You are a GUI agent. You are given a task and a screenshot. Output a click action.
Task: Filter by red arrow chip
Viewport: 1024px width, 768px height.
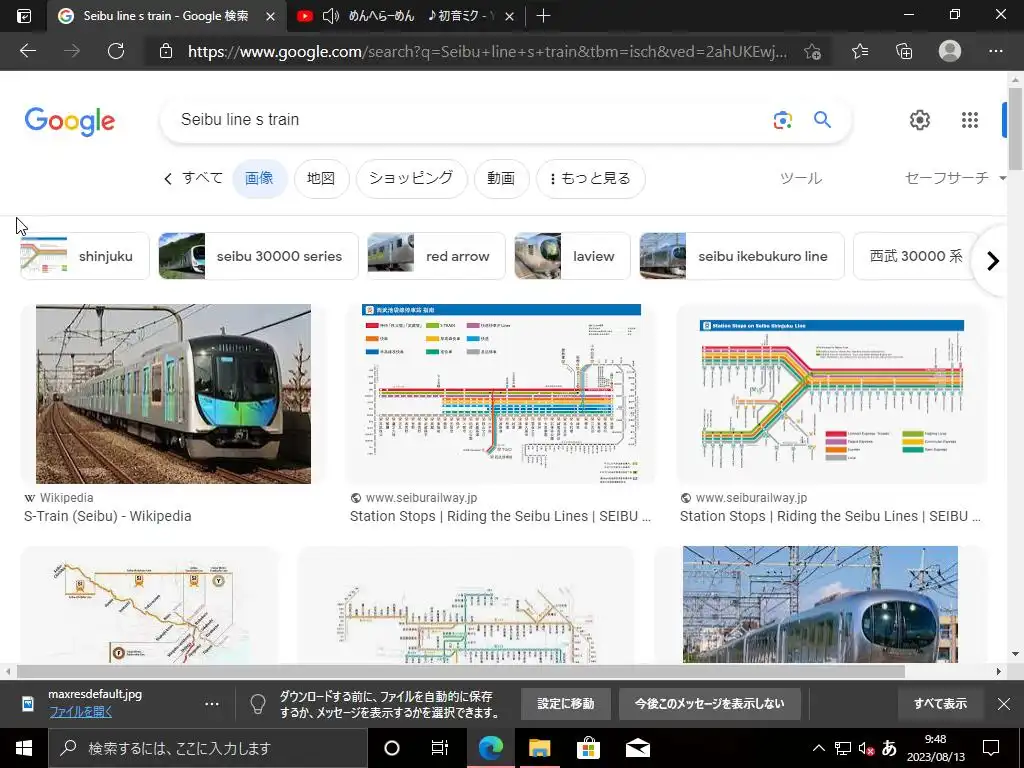pos(436,256)
